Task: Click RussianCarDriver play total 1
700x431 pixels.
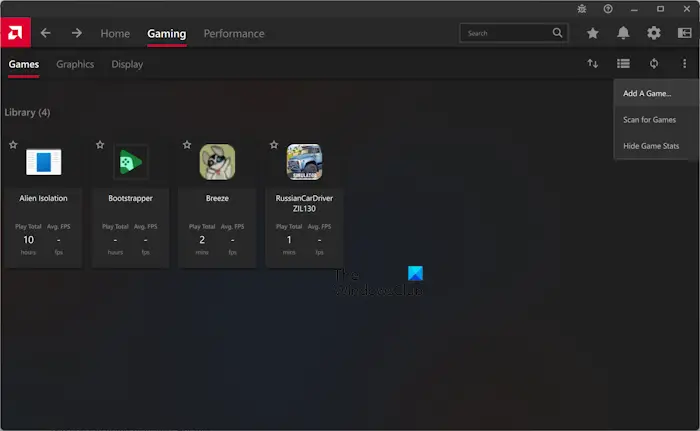Action: coord(289,240)
